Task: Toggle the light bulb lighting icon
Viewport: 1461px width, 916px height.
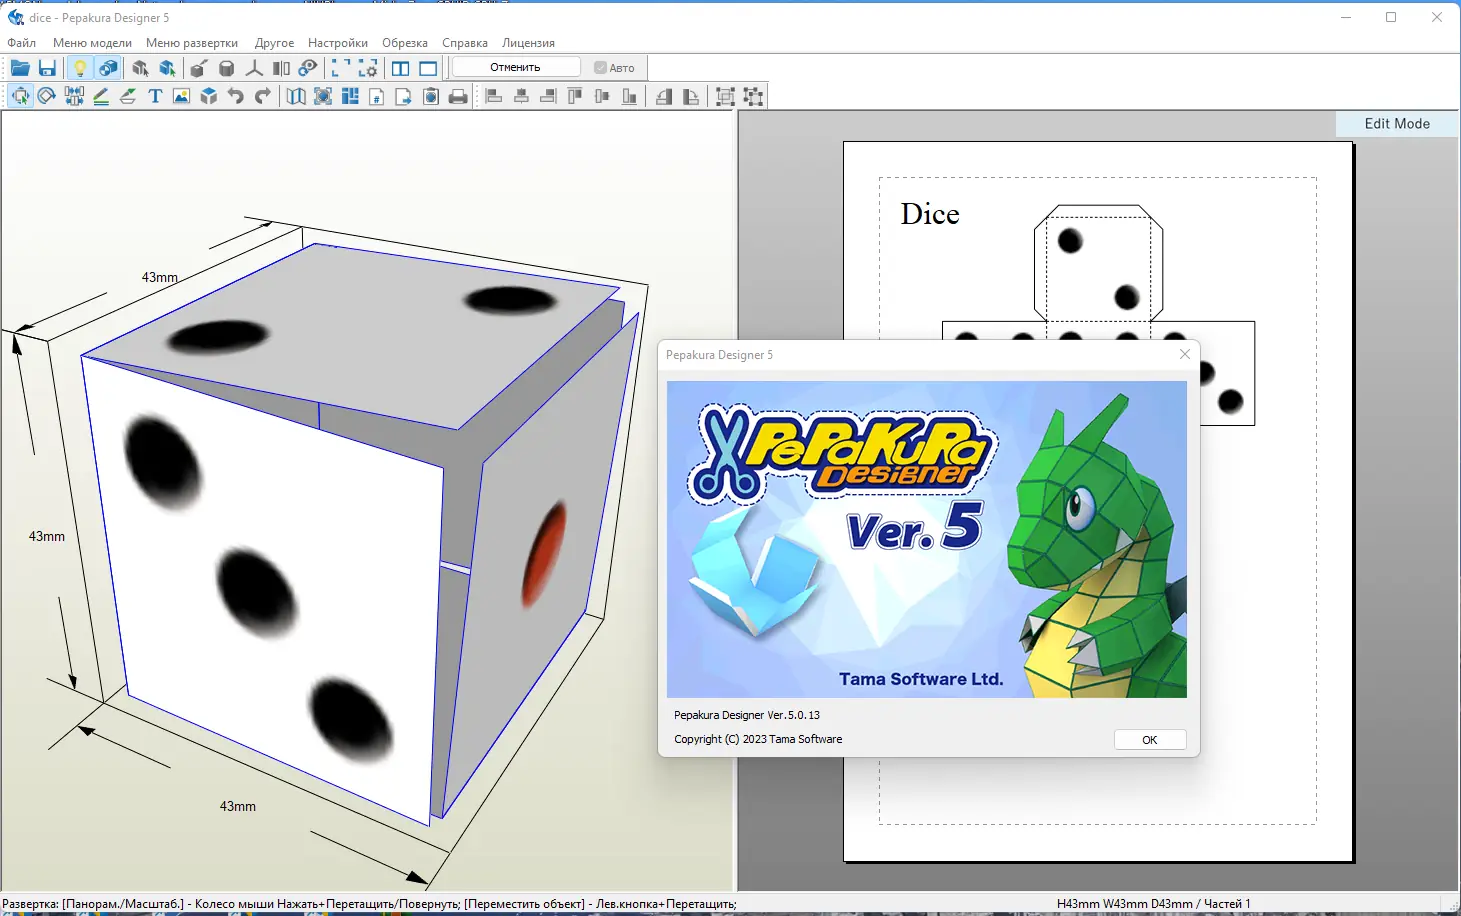Action: point(80,67)
